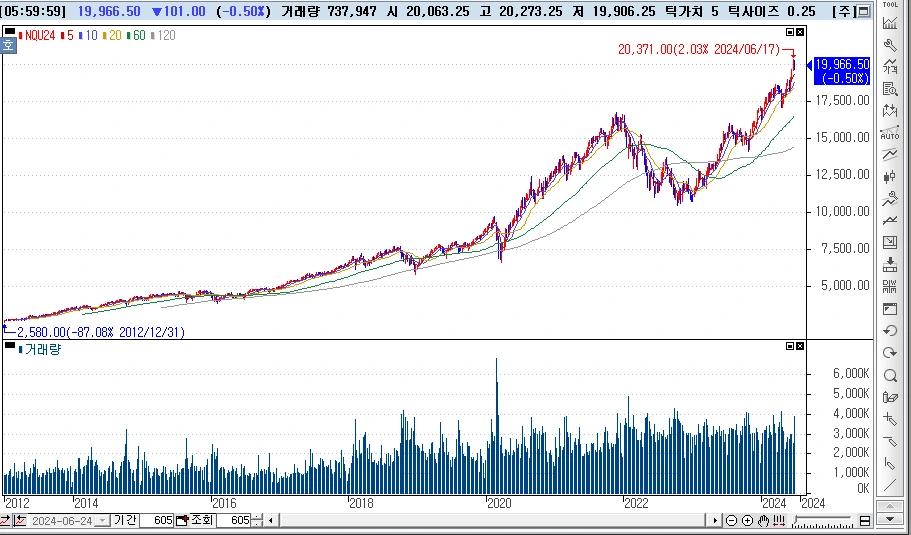Click the 19,966.50 current price tag

point(841,71)
